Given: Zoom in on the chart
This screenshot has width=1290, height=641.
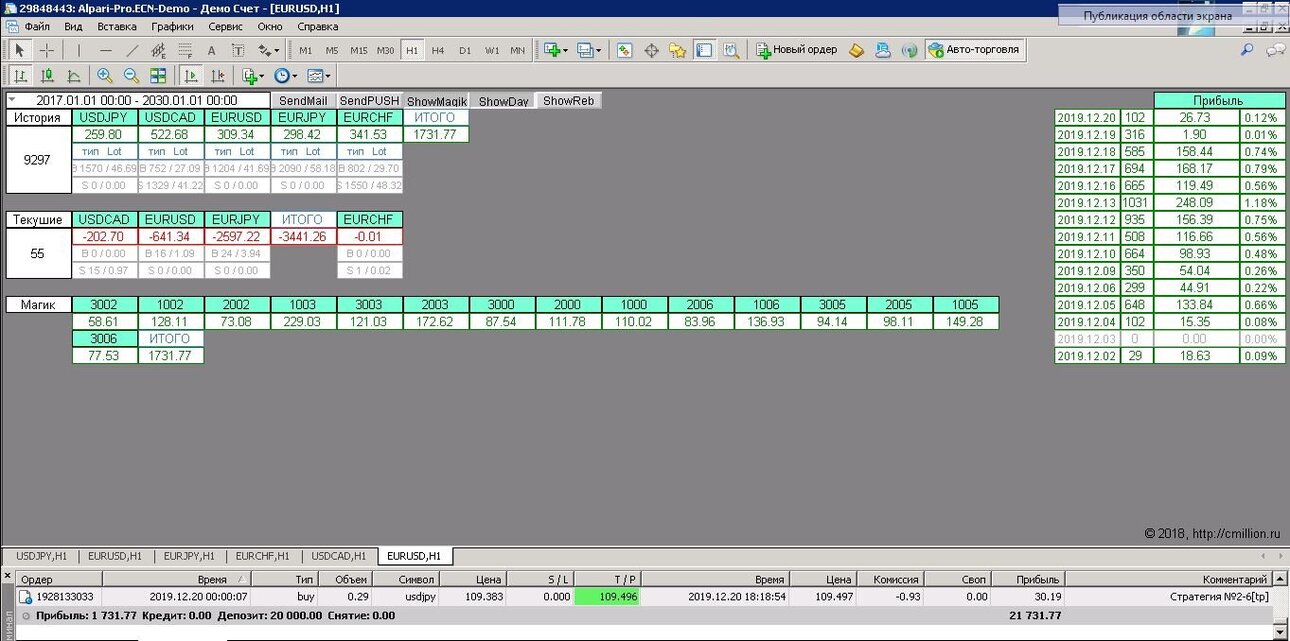Looking at the screenshot, I should point(104,76).
